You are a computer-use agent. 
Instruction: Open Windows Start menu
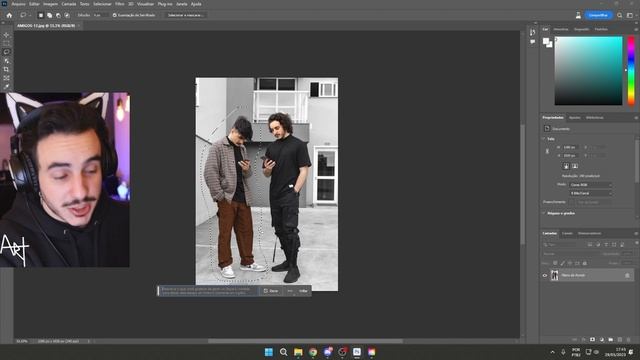(269, 352)
